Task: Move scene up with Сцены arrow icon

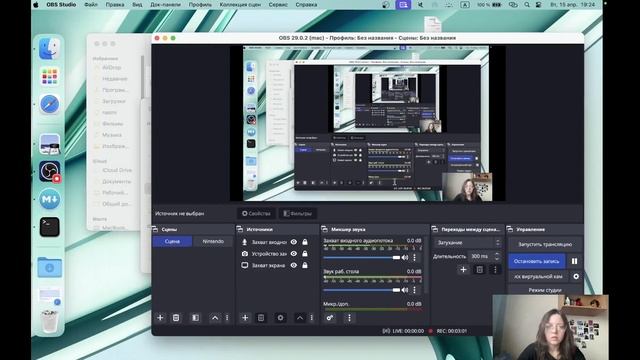Action: point(215,318)
